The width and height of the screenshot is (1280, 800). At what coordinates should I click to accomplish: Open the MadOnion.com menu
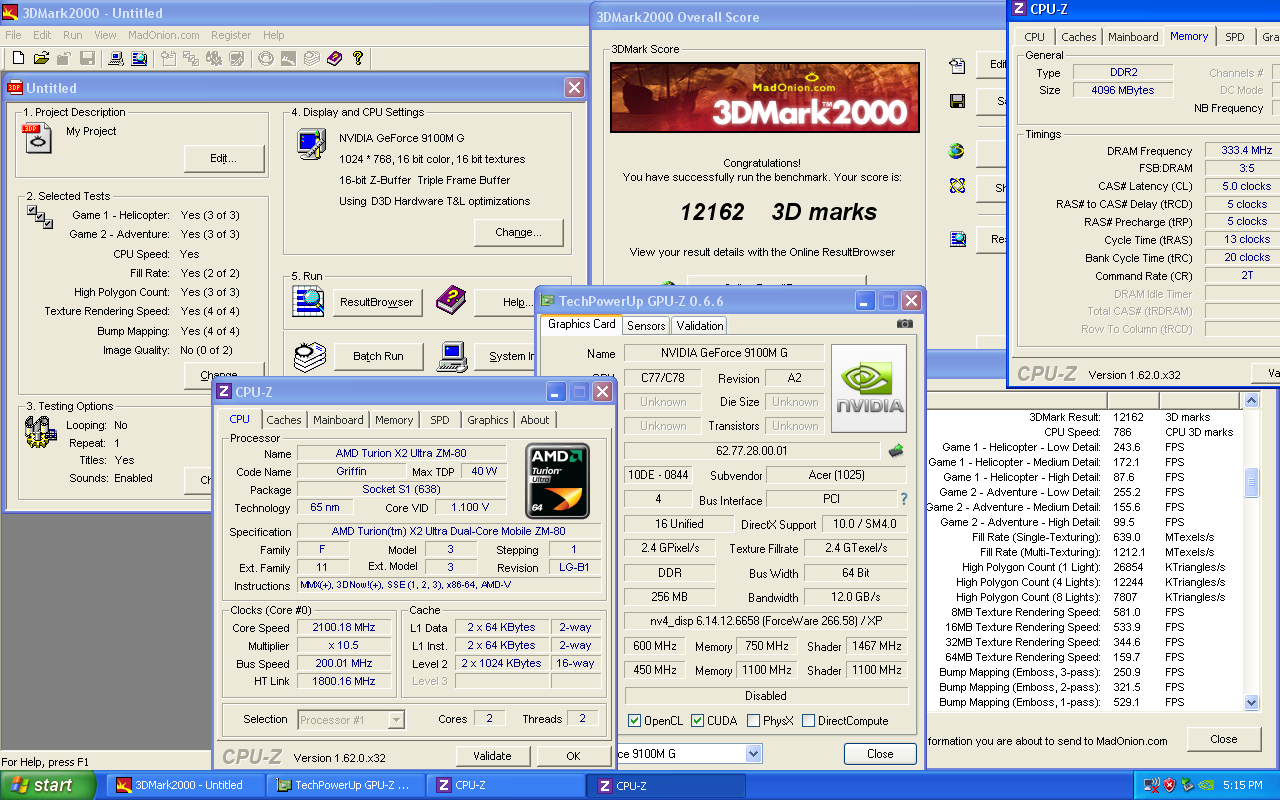164,35
